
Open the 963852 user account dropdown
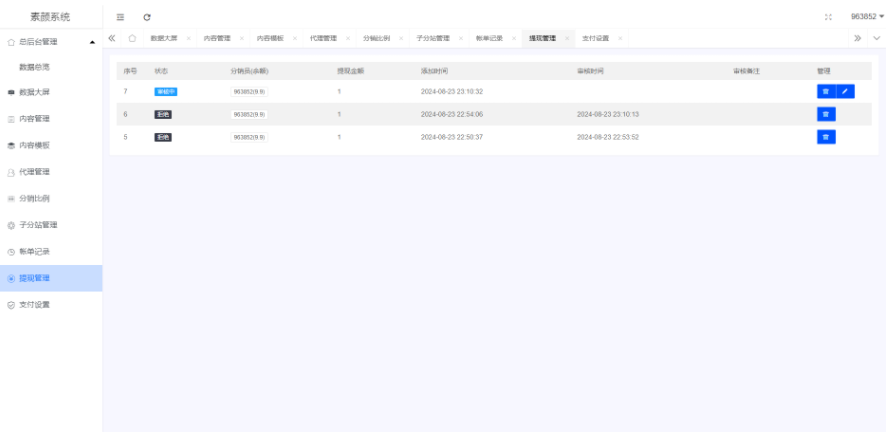tap(866, 17)
